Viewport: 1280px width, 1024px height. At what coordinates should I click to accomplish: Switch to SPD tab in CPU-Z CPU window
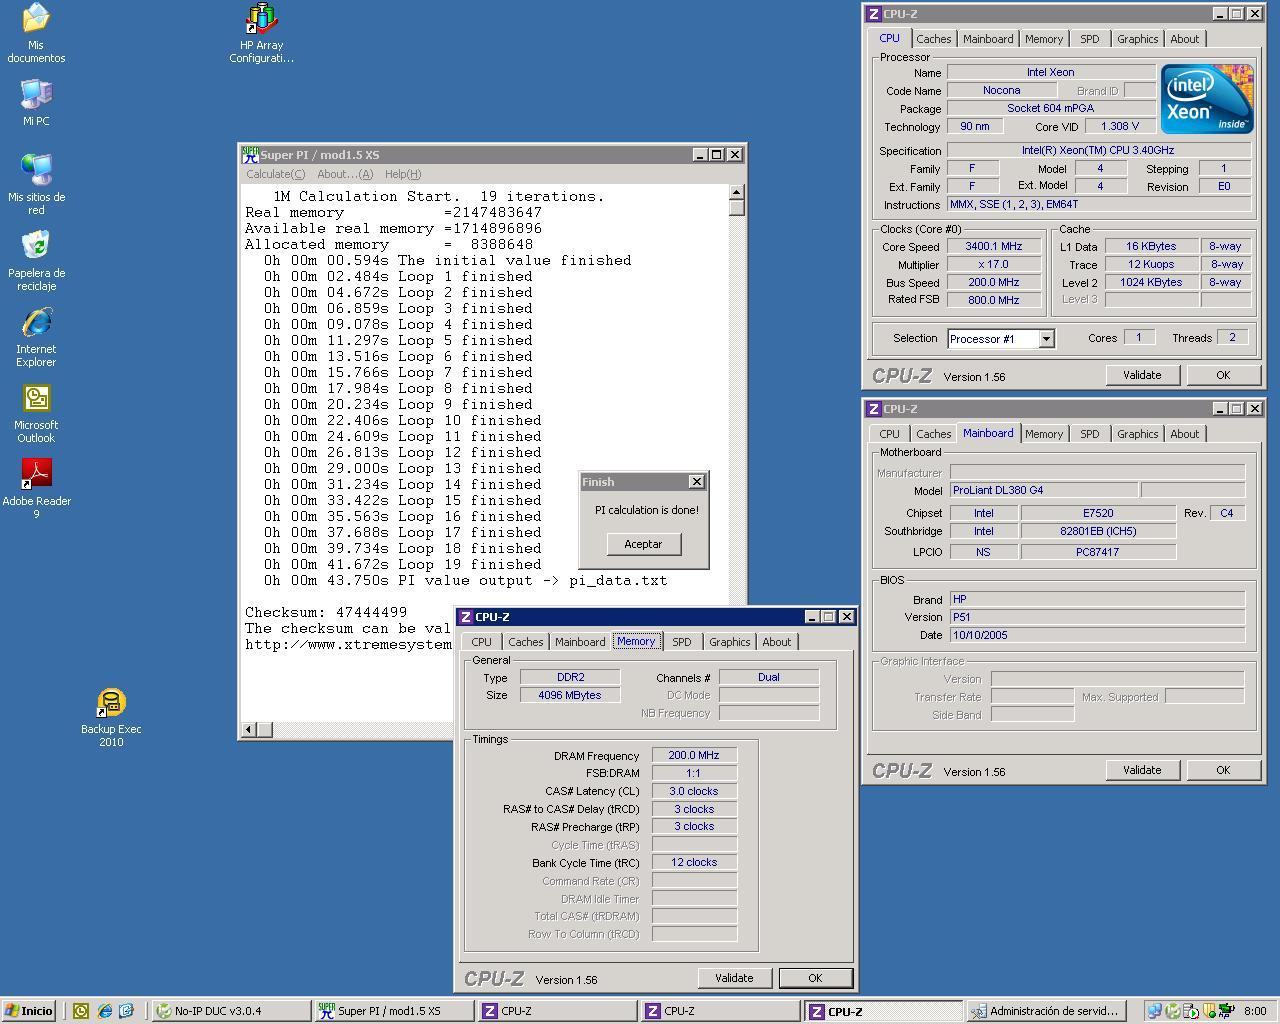(x=1090, y=39)
